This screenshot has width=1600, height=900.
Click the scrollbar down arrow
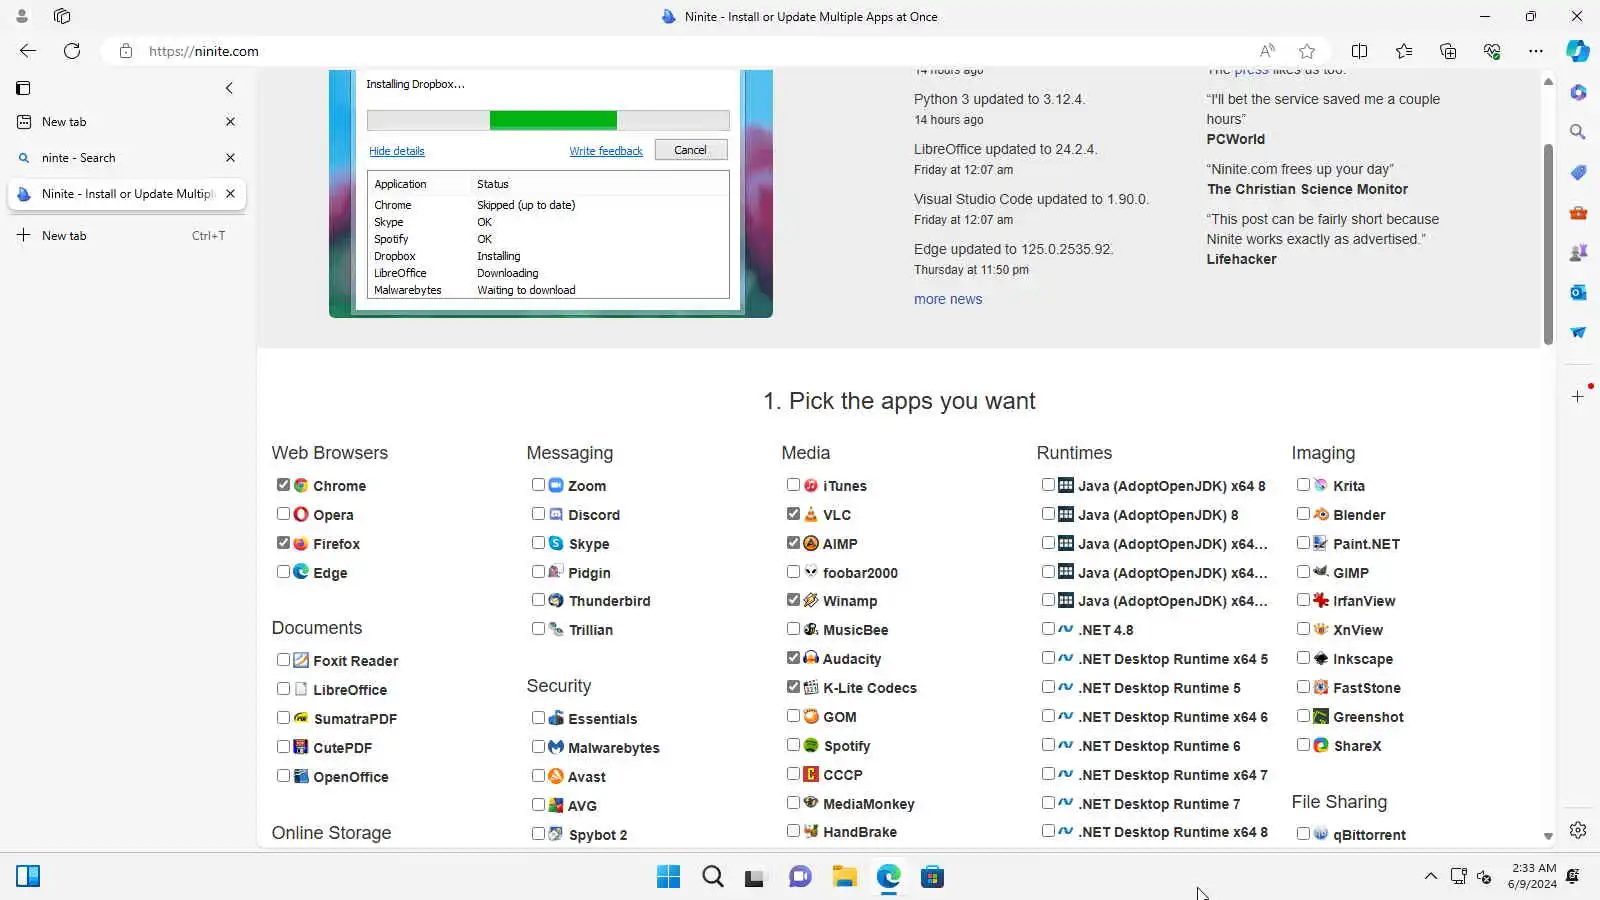tap(1548, 836)
